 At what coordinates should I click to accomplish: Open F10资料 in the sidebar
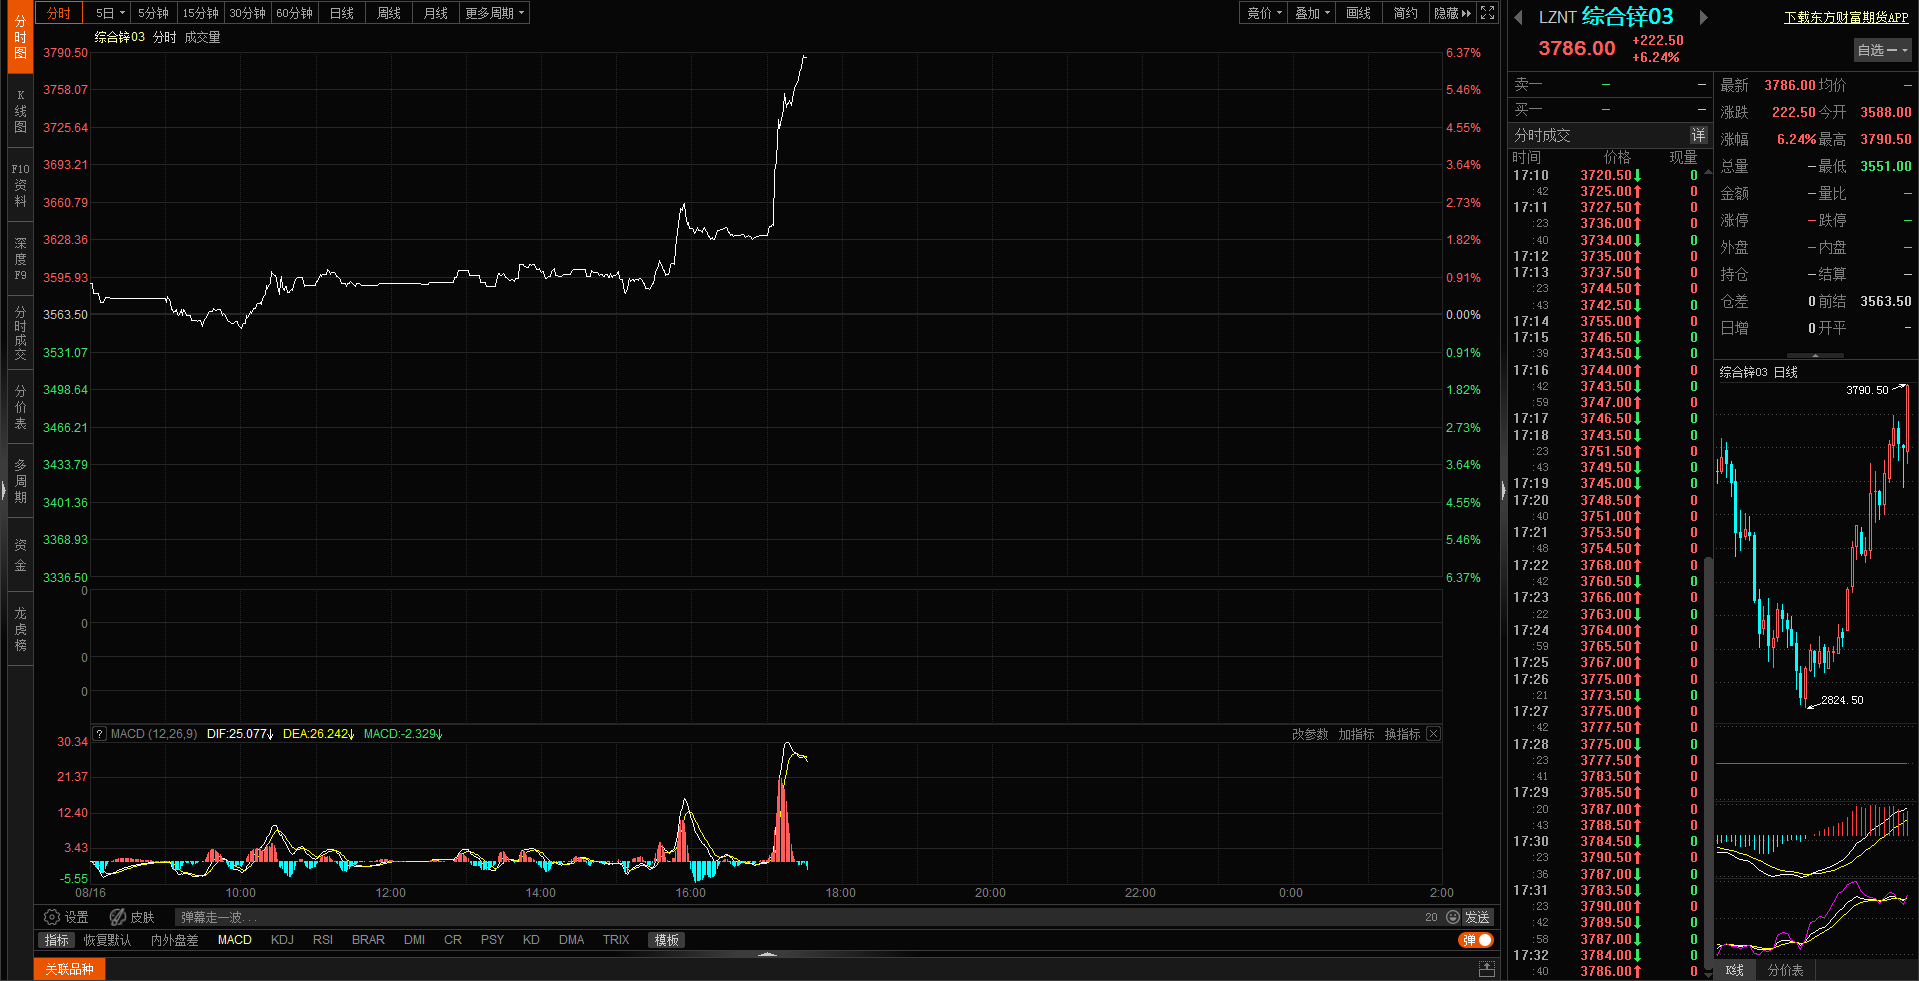pos(20,185)
